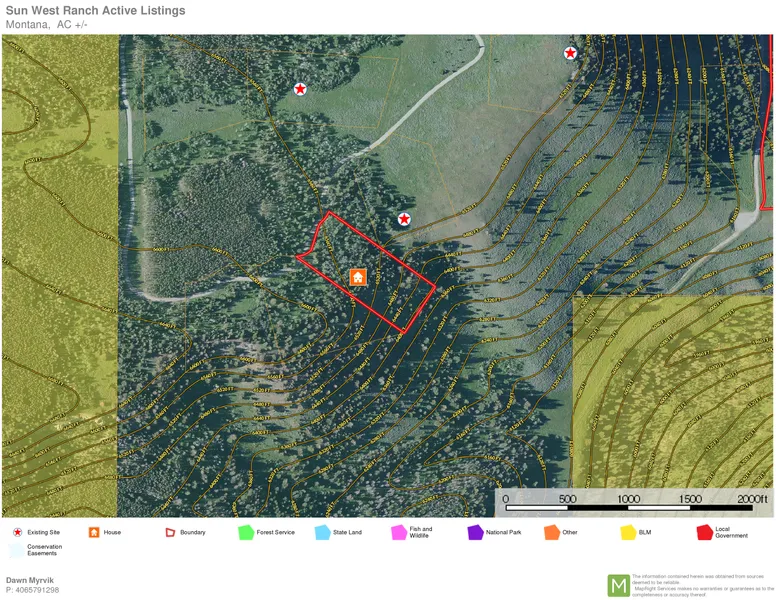The image size is (776, 600).
Task: Pick the purple National Park legend swatch
Action: pyautogui.click(x=475, y=532)
